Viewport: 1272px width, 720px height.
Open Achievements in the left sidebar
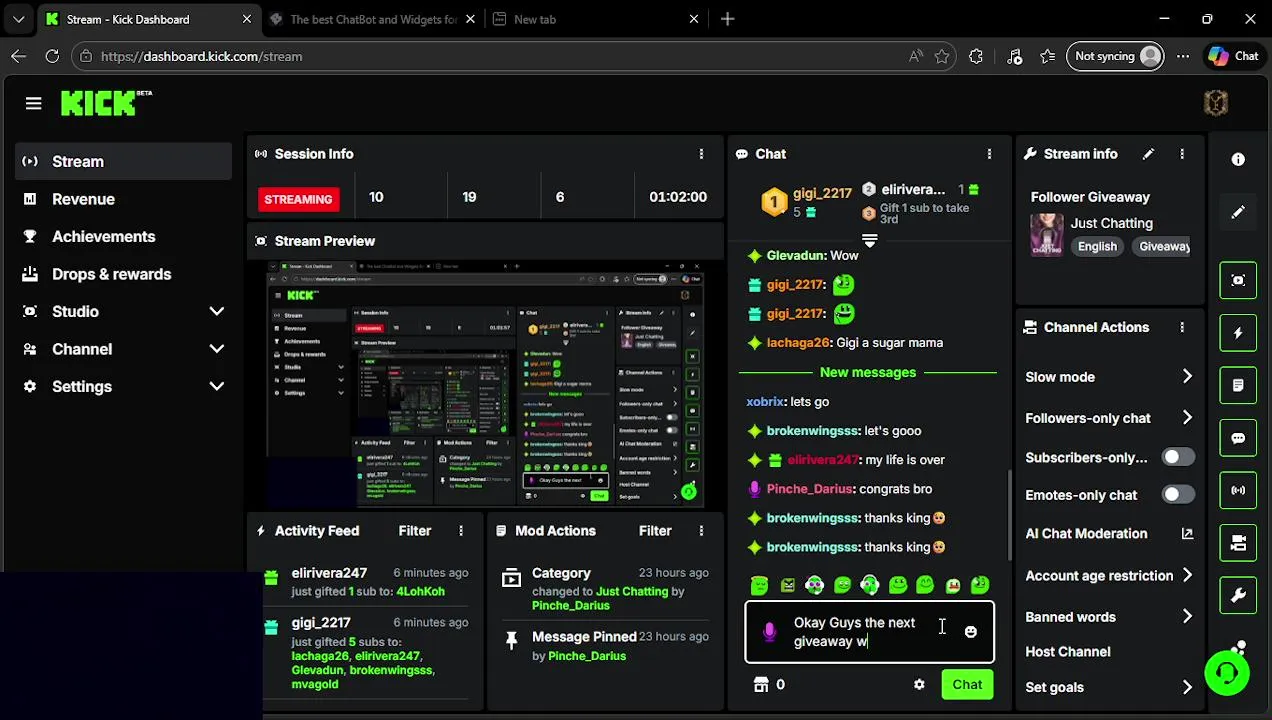coord(124,236)
